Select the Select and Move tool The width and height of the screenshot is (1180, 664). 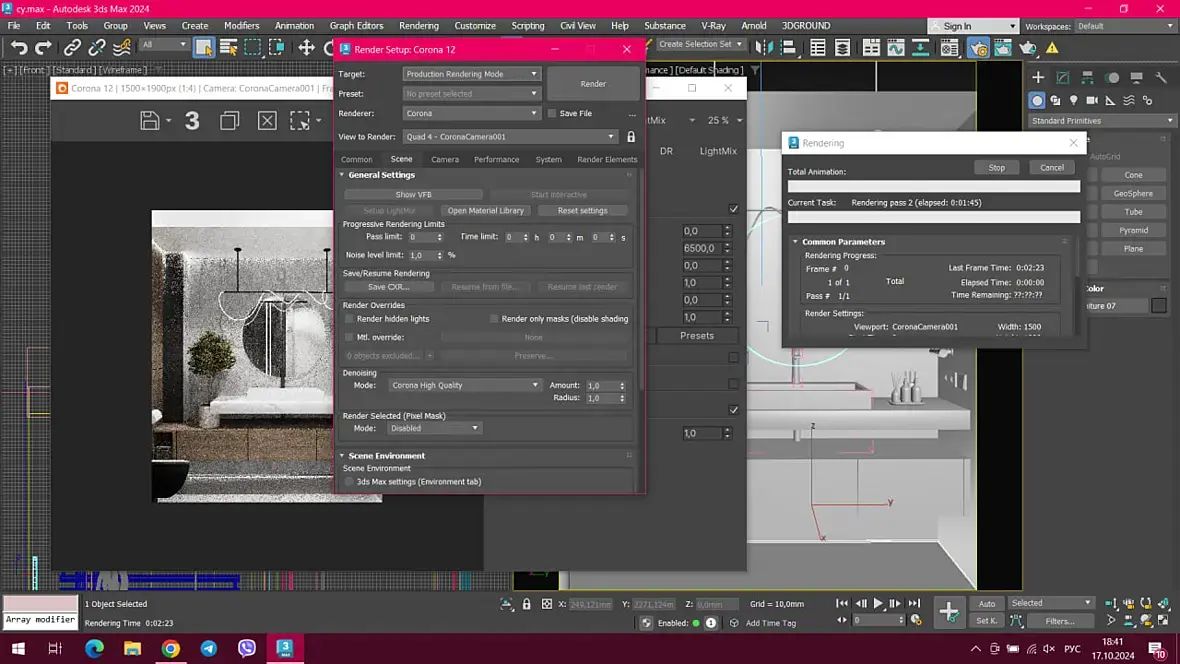click(306, 47)
